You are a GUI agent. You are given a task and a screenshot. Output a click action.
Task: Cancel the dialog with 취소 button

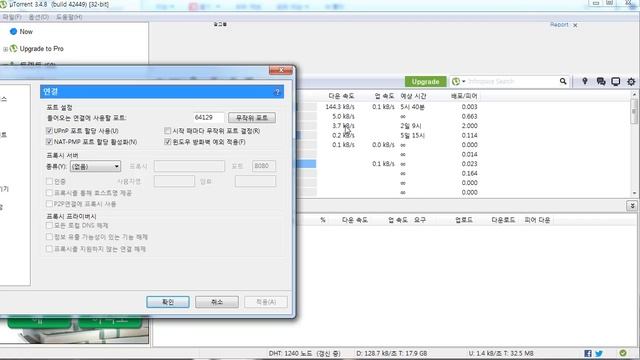tap(217, 302)
